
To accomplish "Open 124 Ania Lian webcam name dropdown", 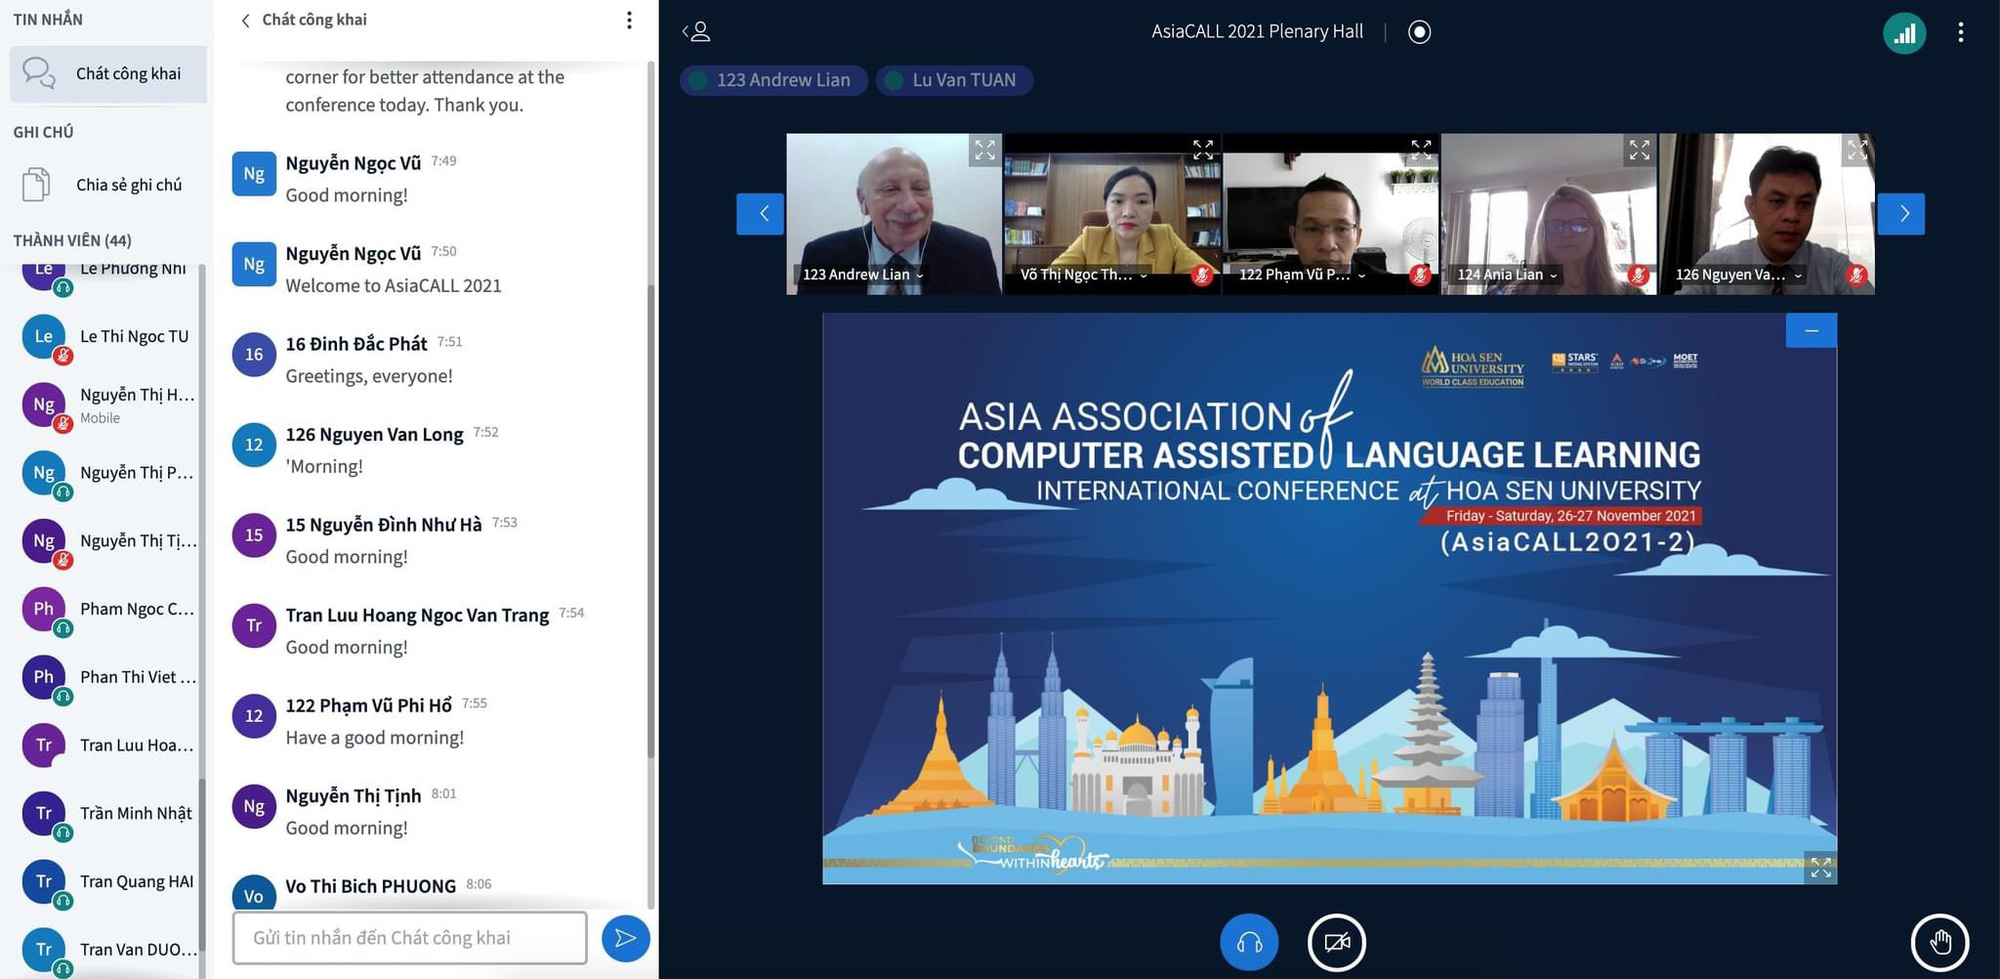I will [x=1507, y=275].
